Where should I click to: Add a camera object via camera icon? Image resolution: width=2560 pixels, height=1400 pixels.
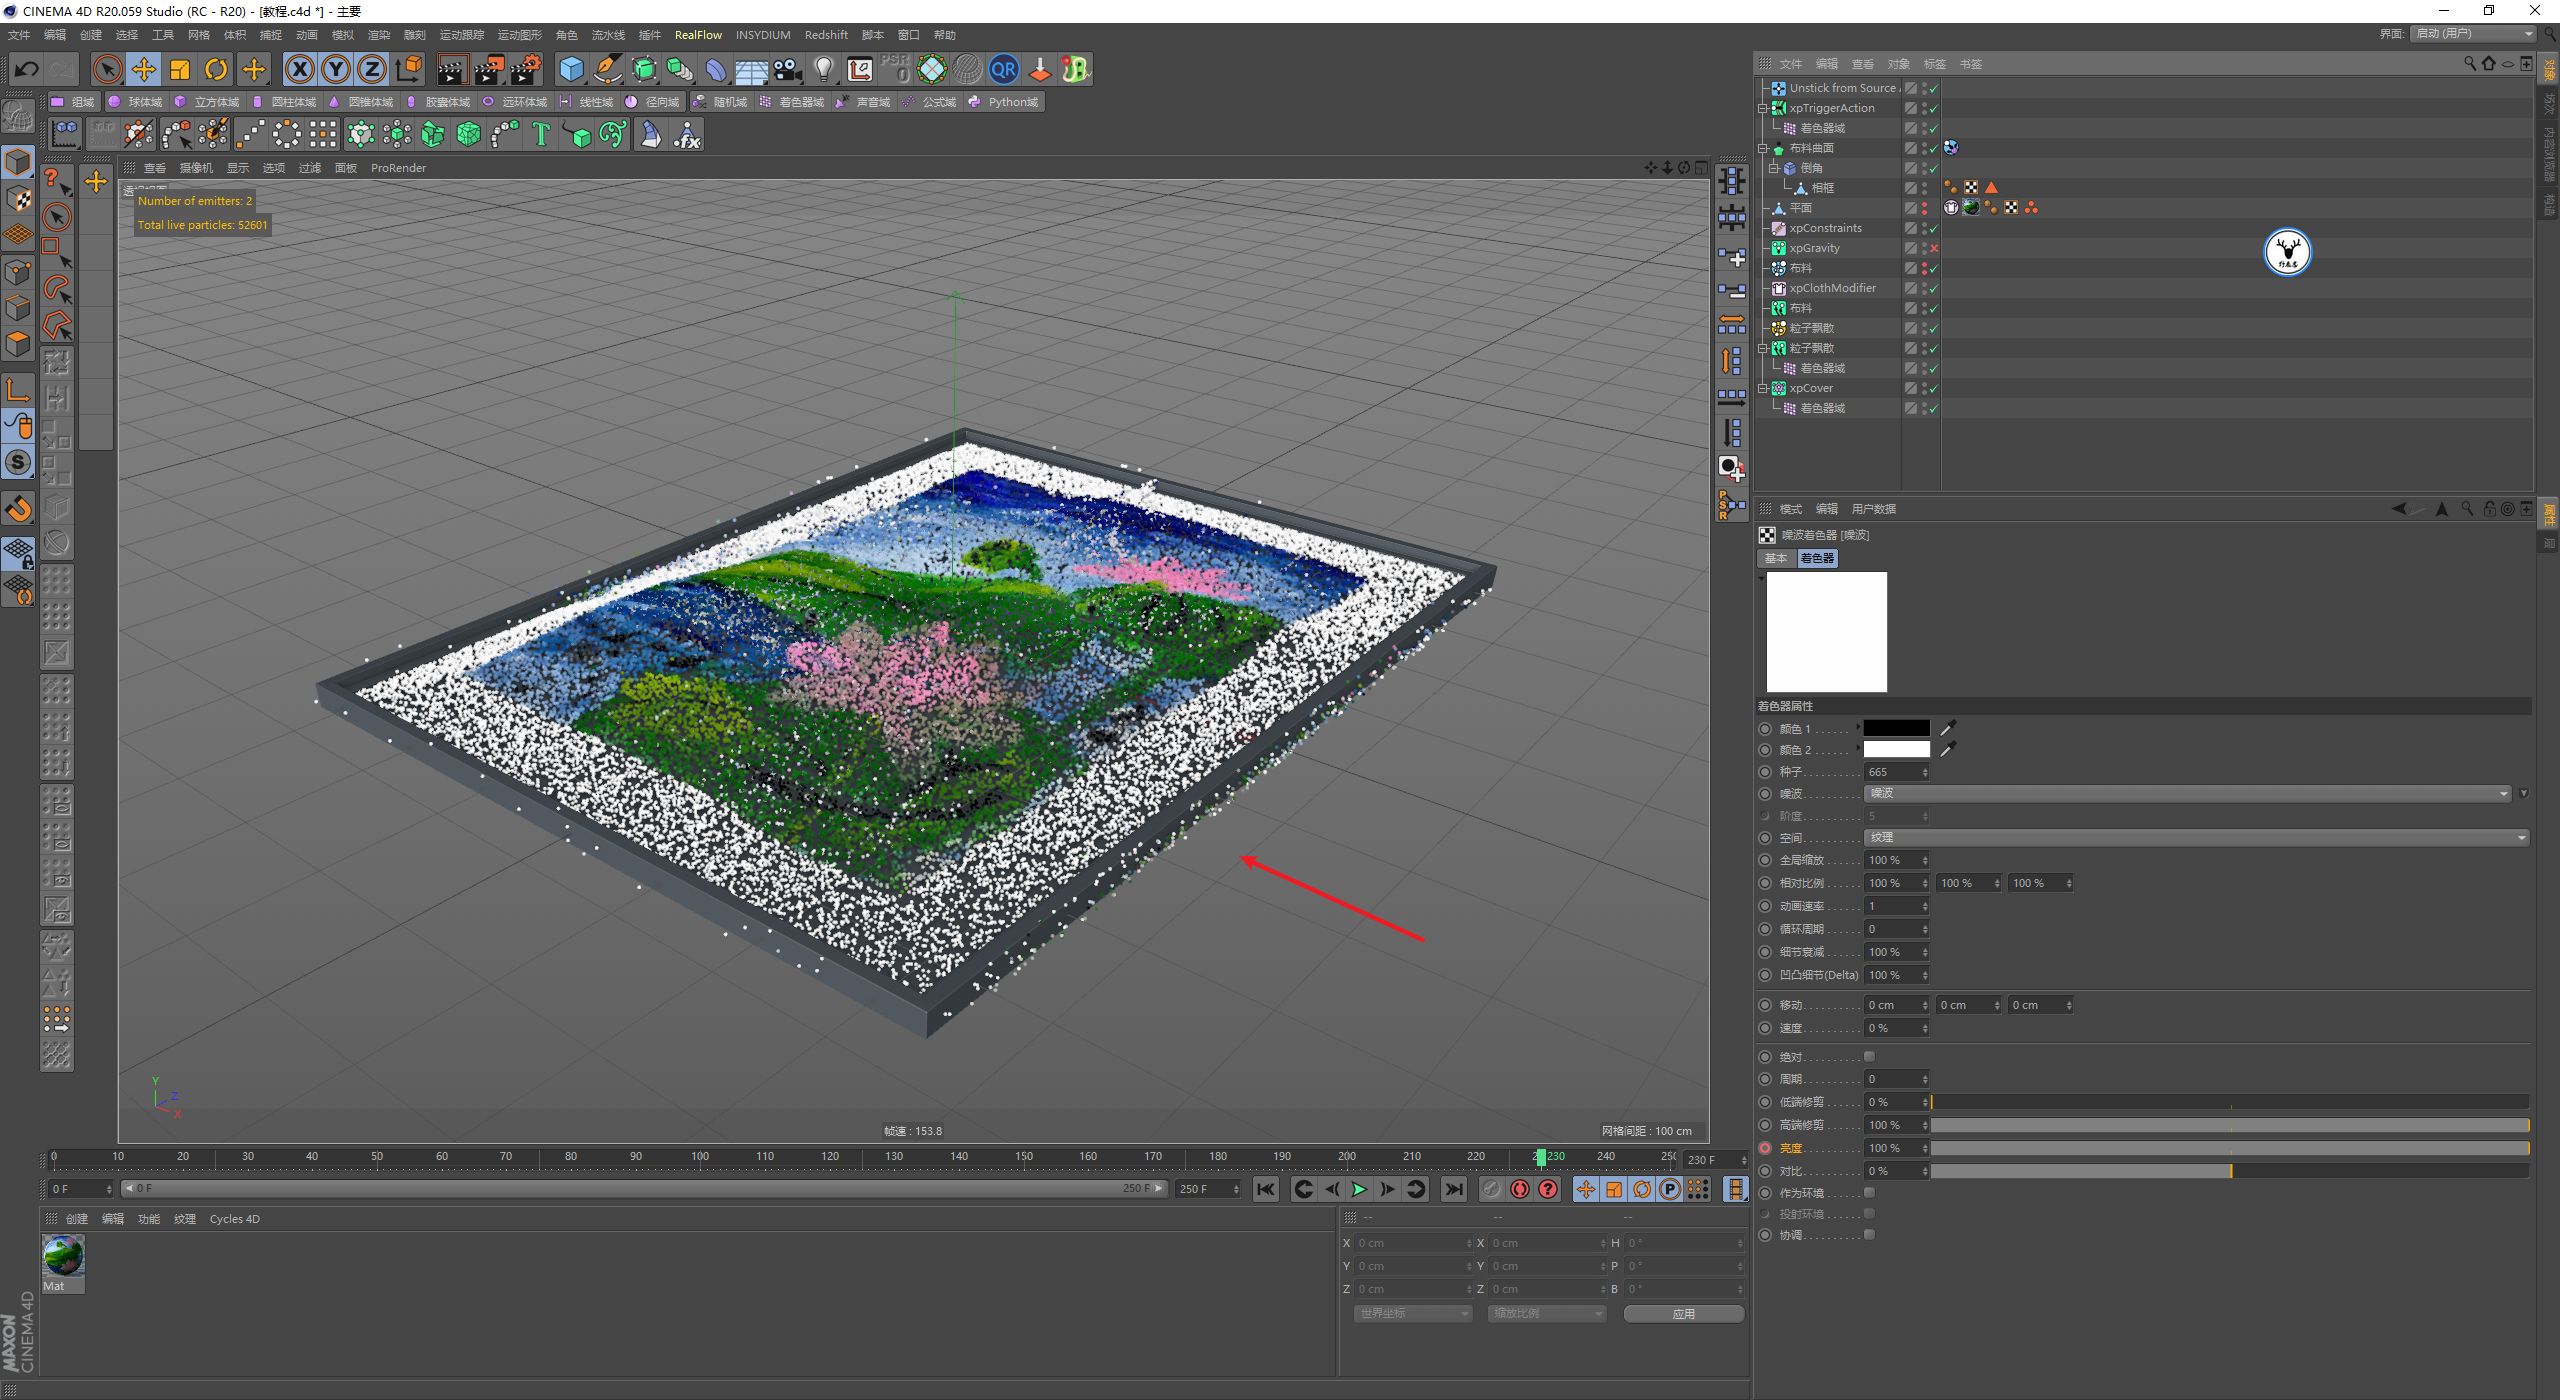click(788, 69)
